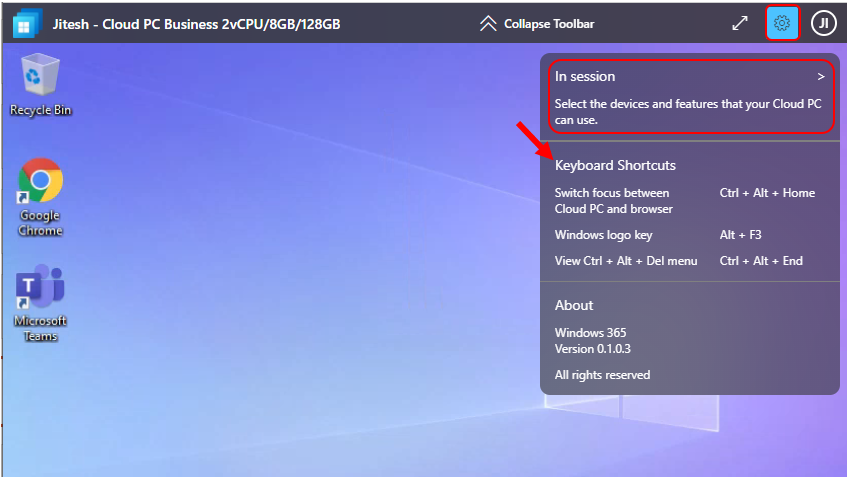Click the About heading
Viewport: 849px width, 479px height.
pos(574,305)
